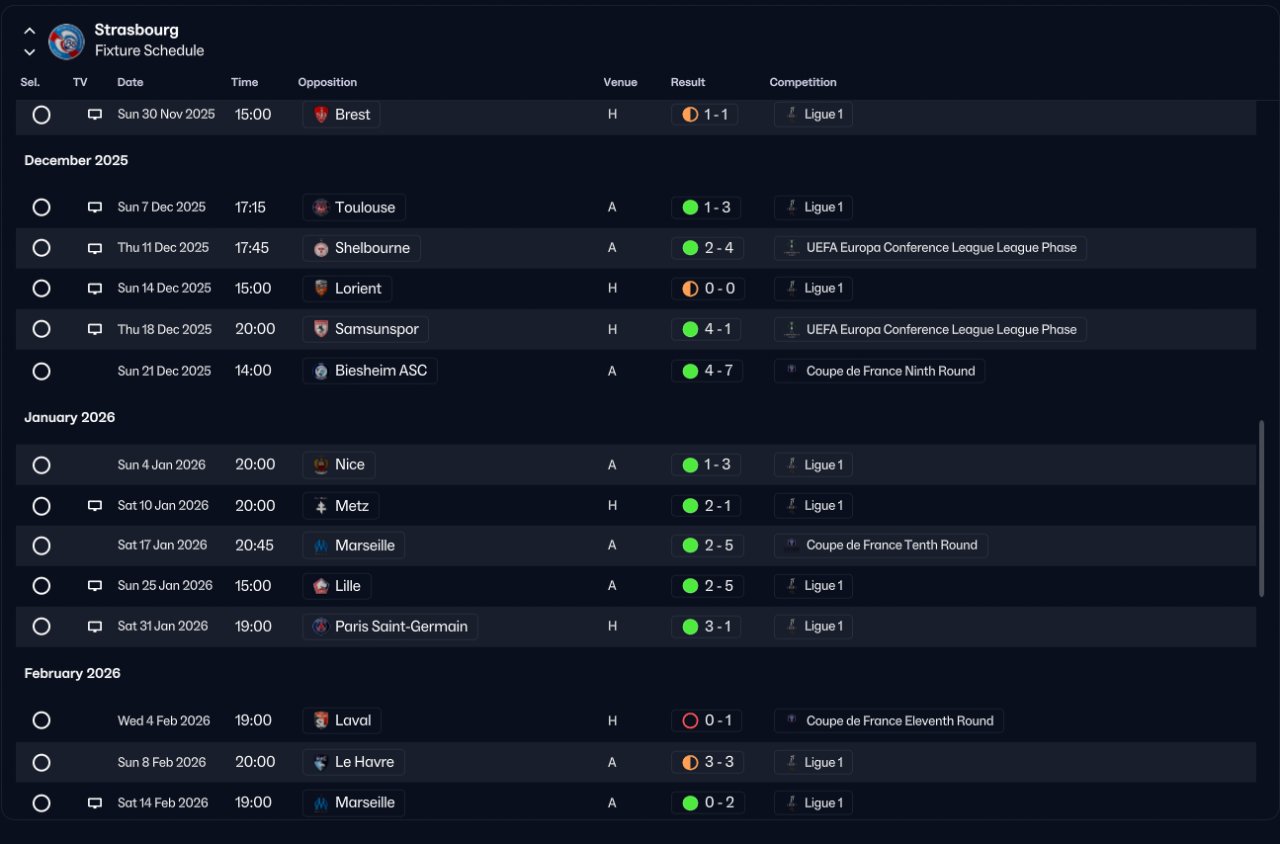This screenshot has width=1280, height=844.
Task: Click the Strasbourg club badge icon
Action: [x=66, y=41]
